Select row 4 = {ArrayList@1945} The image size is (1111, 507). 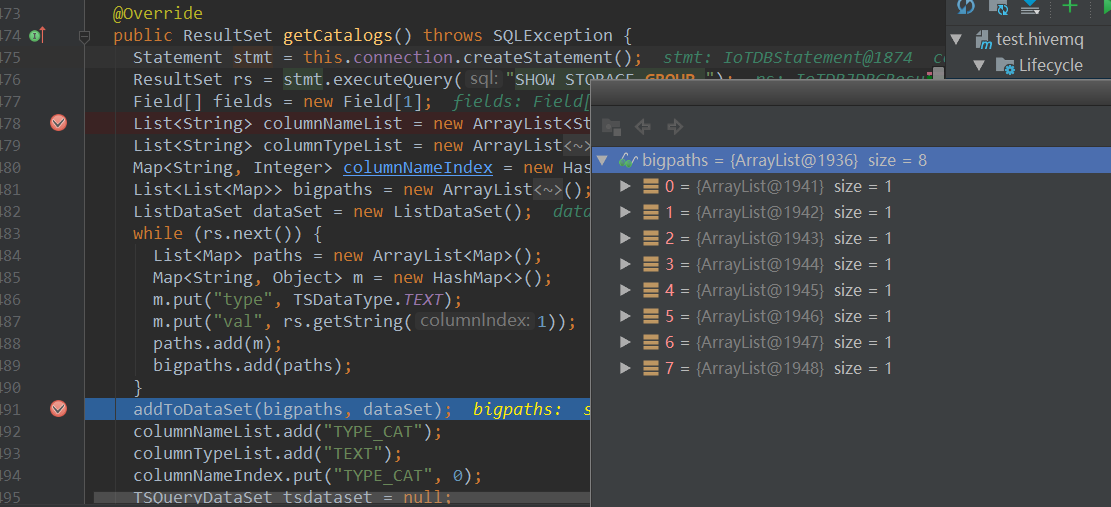852,290
